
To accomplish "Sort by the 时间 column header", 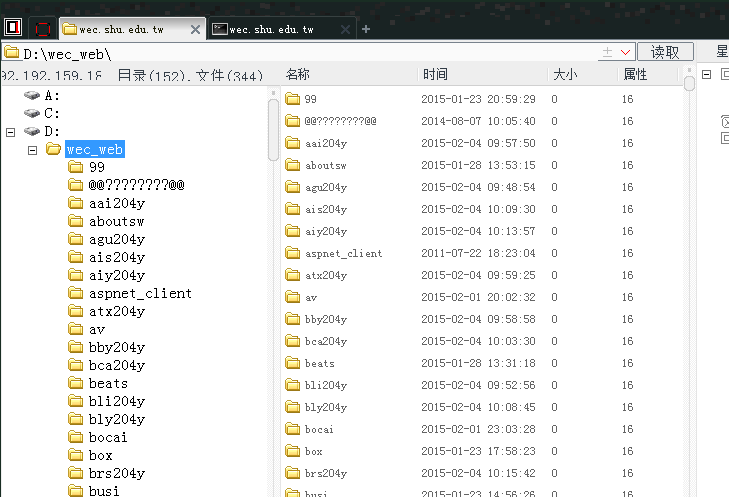I will [435, 74].
